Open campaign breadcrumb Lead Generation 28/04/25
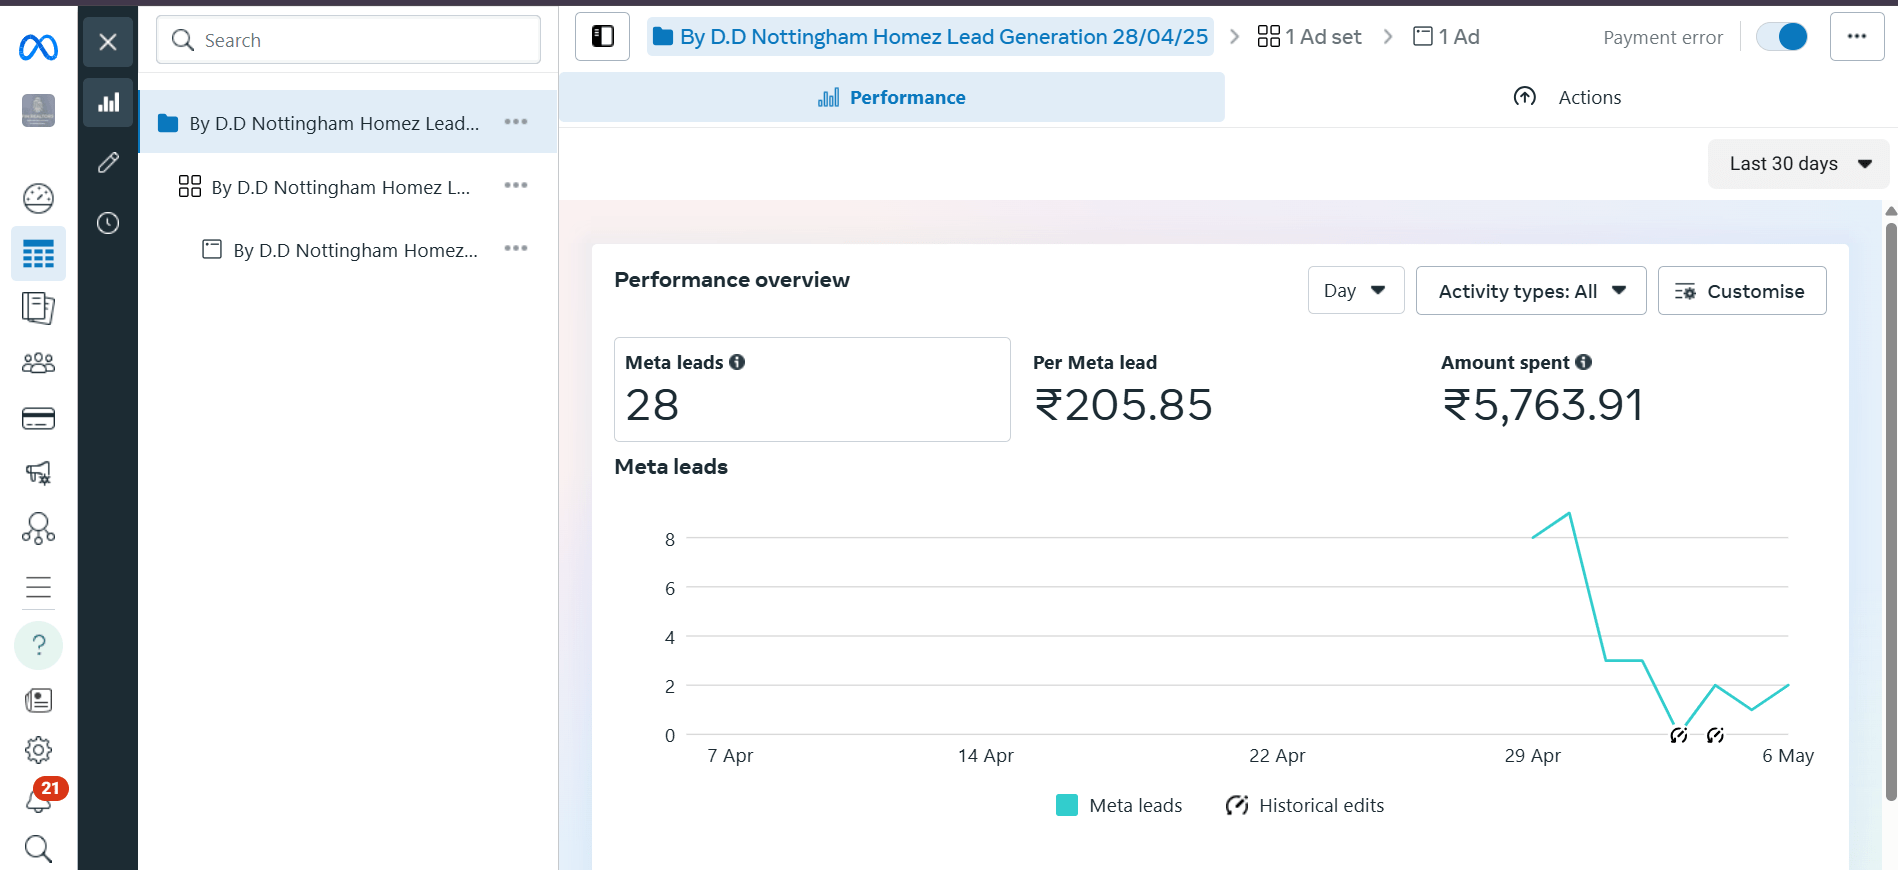Screen dimensions: 1898x870 [930, 37]
